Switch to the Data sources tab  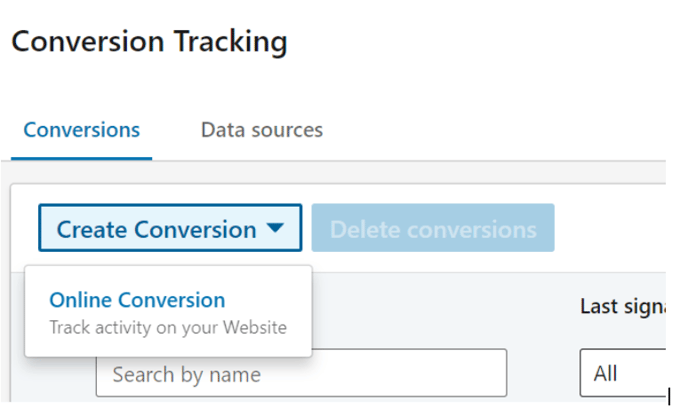[x=262, y=130]
